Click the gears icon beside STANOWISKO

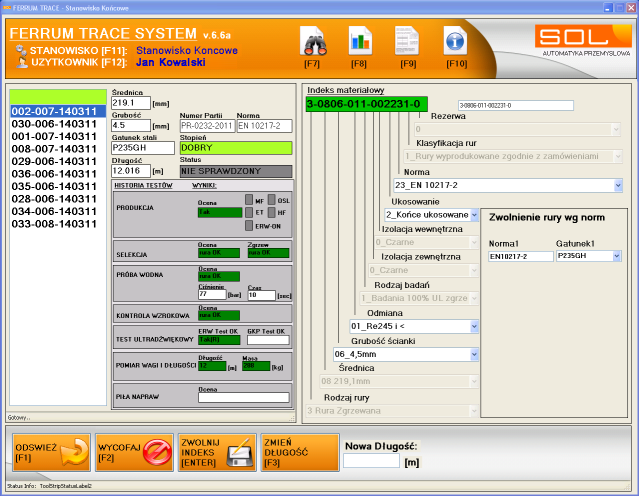[21, 50]
